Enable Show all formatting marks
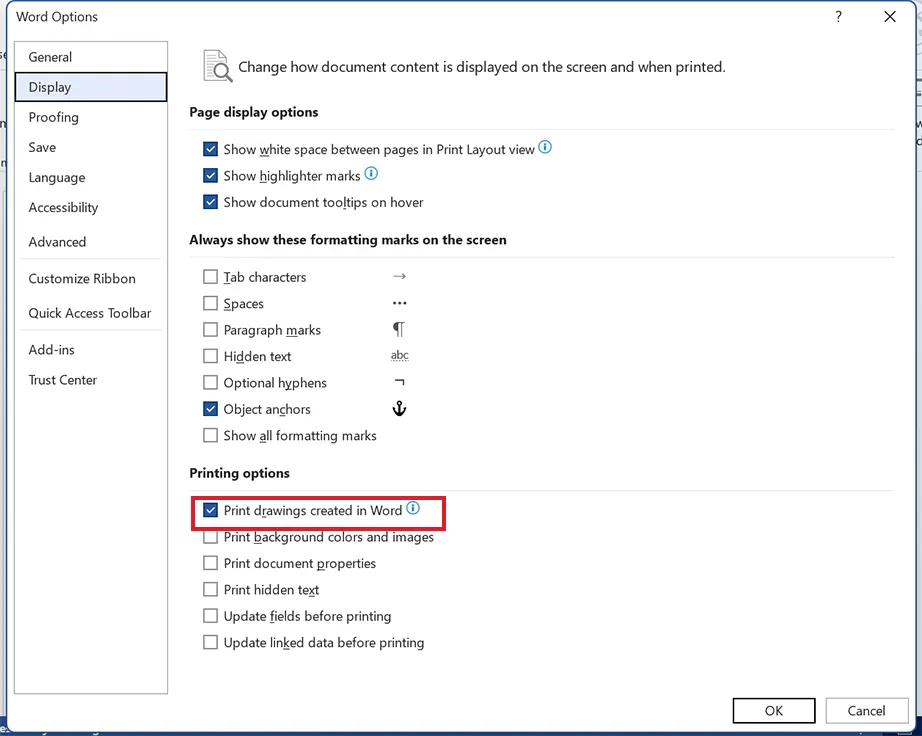 (x=210, y=436)
